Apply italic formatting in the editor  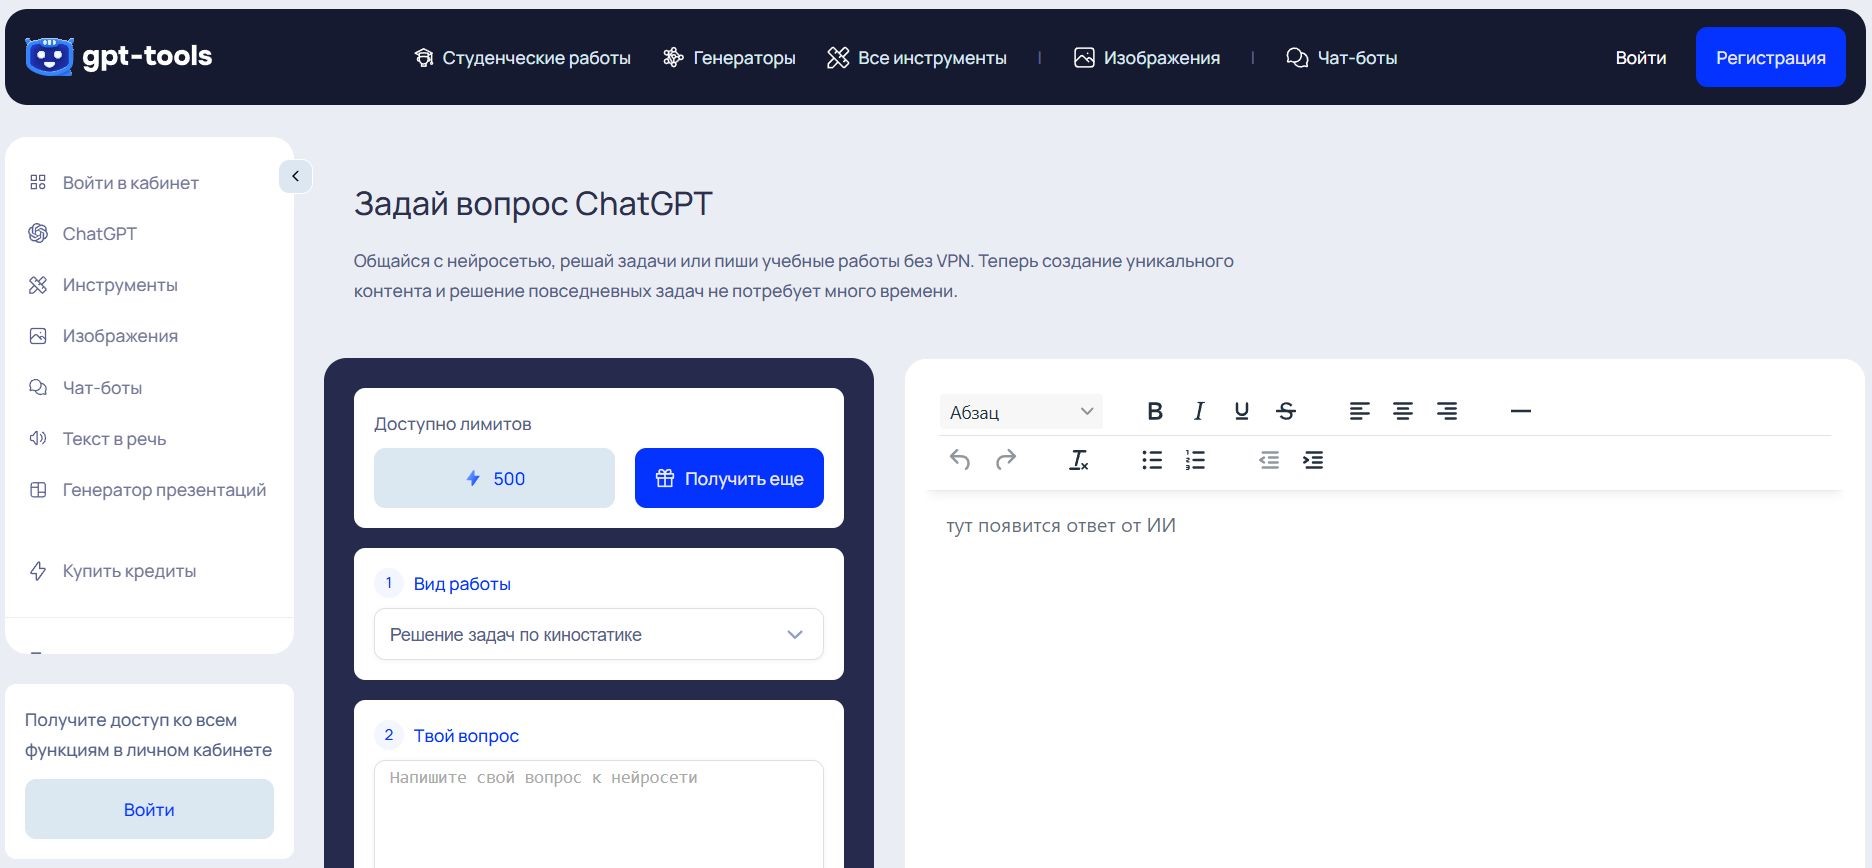[1198, 411]
